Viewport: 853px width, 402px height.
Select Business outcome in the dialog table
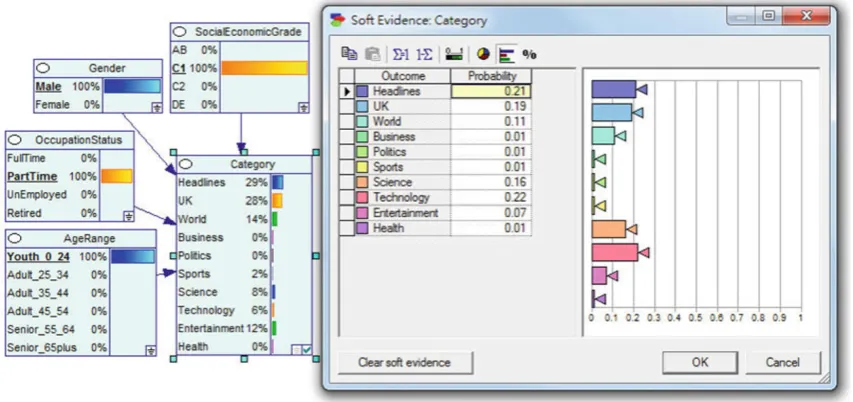pos(394,137)
